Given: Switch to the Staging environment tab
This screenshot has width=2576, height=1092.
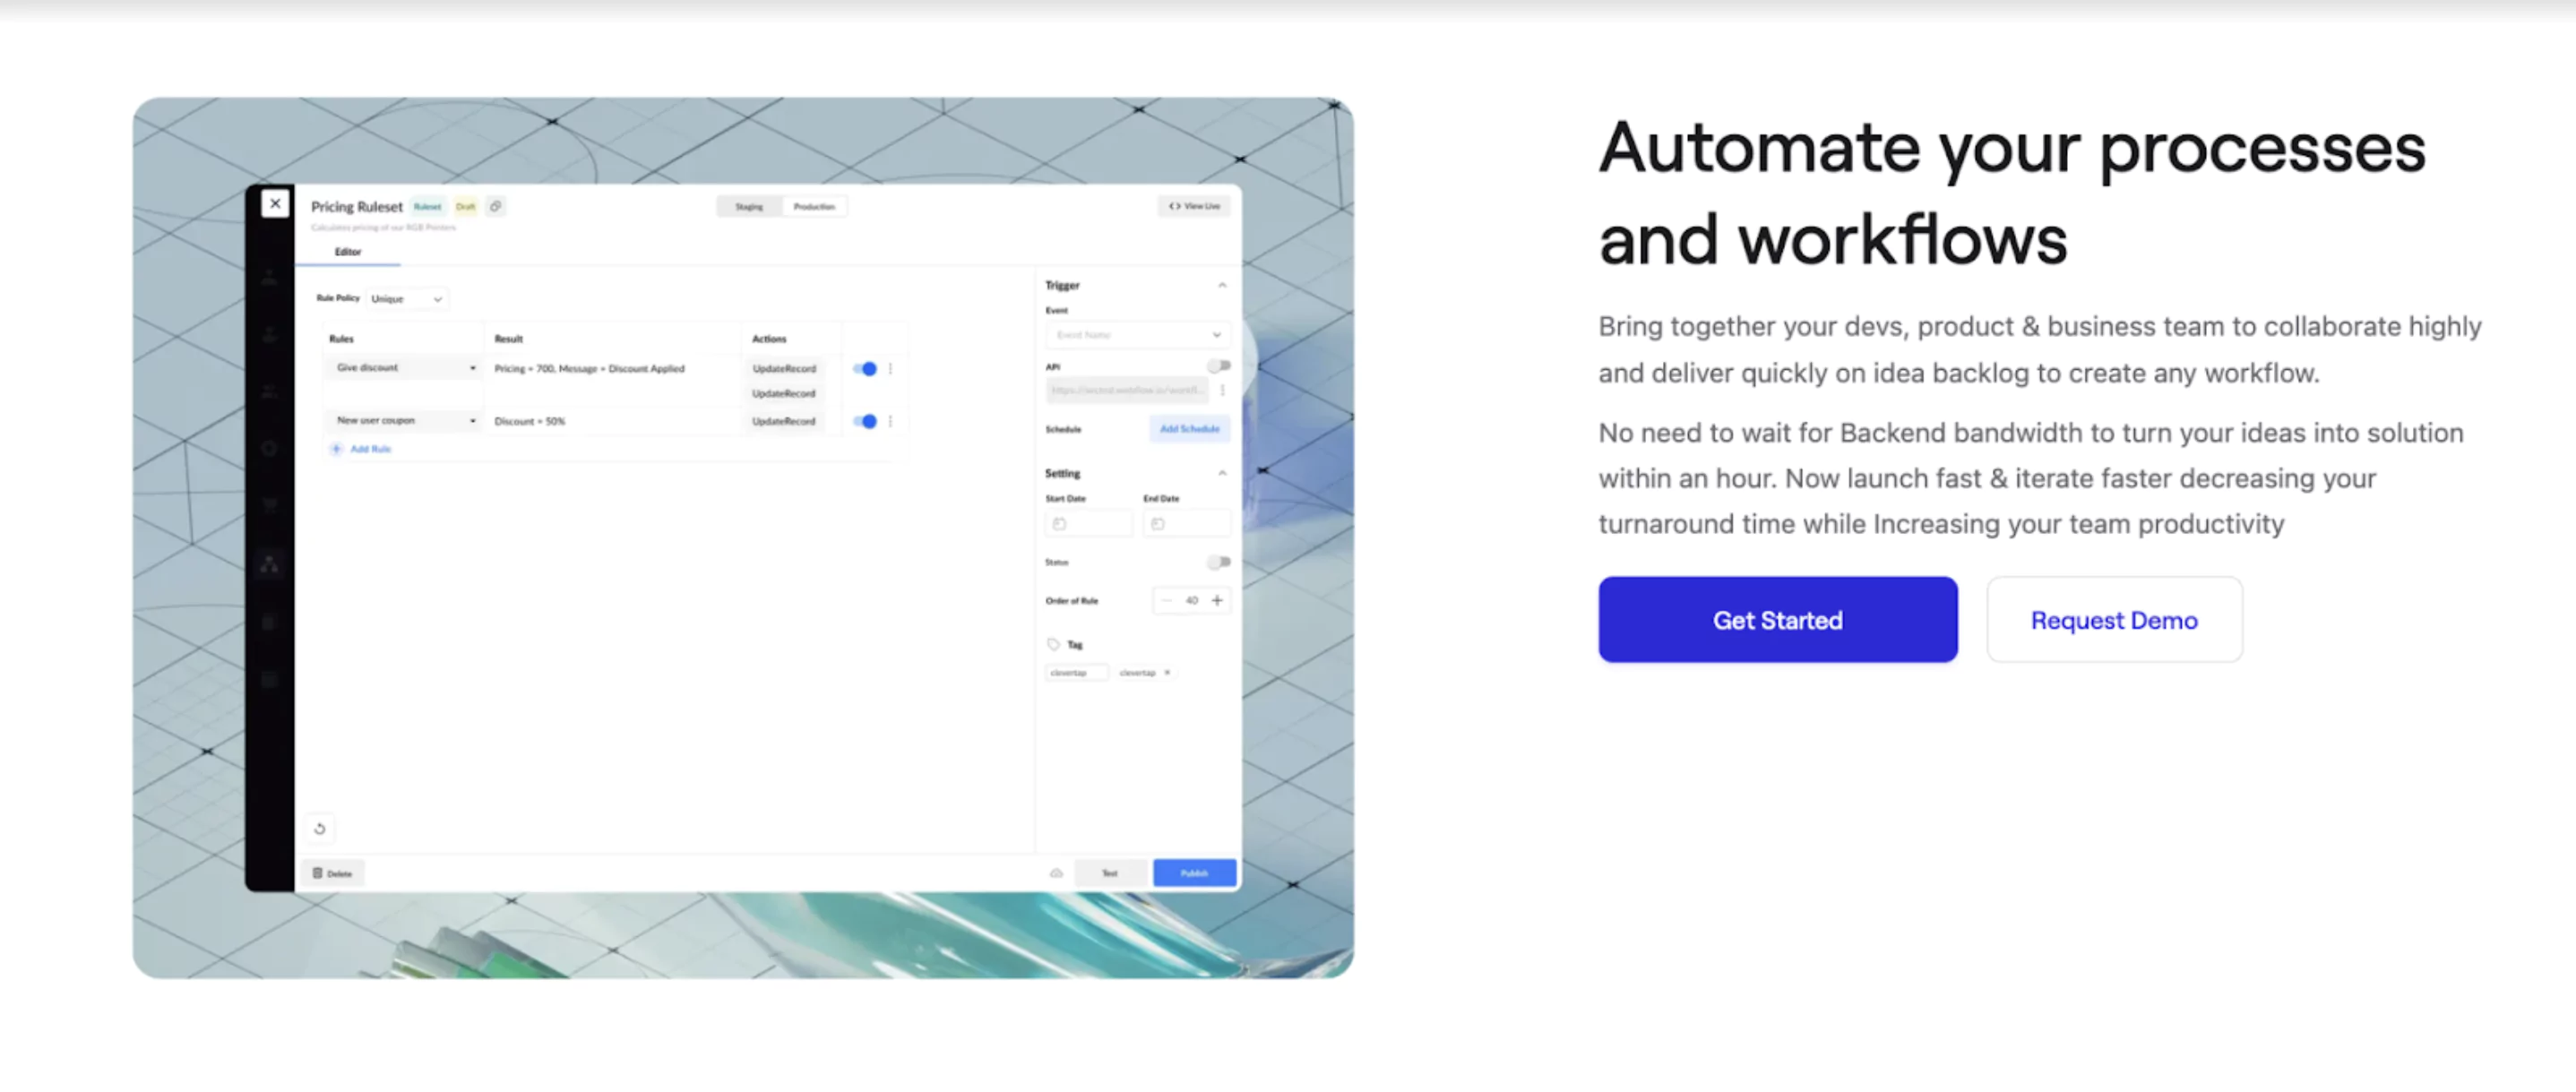Looking at the screenshot, I should [x=749, y=206].
